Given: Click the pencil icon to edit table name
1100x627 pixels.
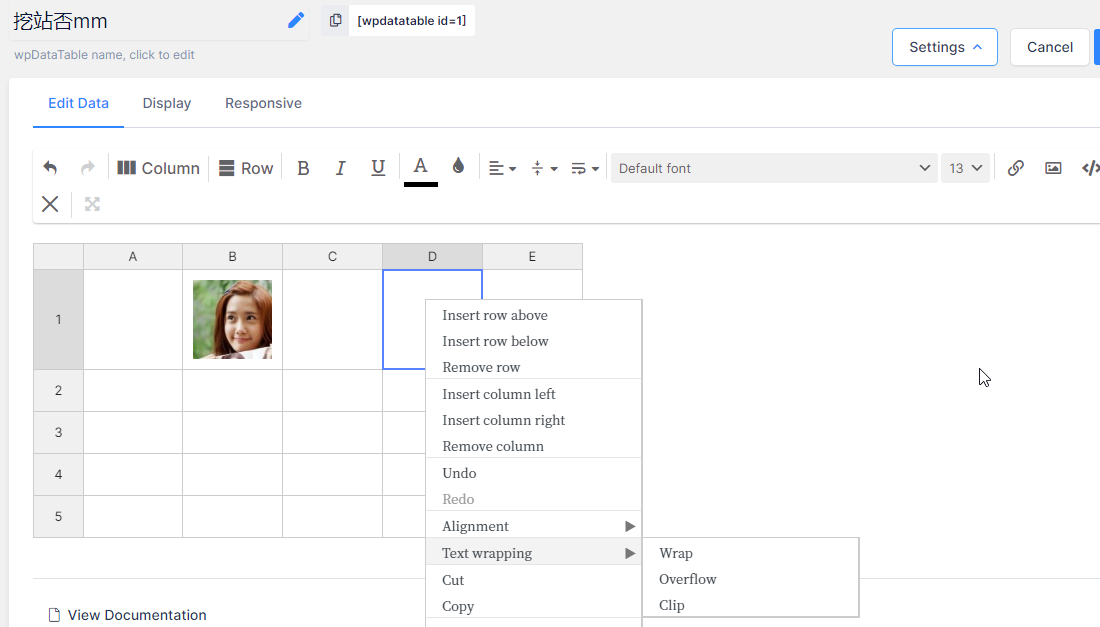Looking at the screenshot, I should click(x=296, y=20).
